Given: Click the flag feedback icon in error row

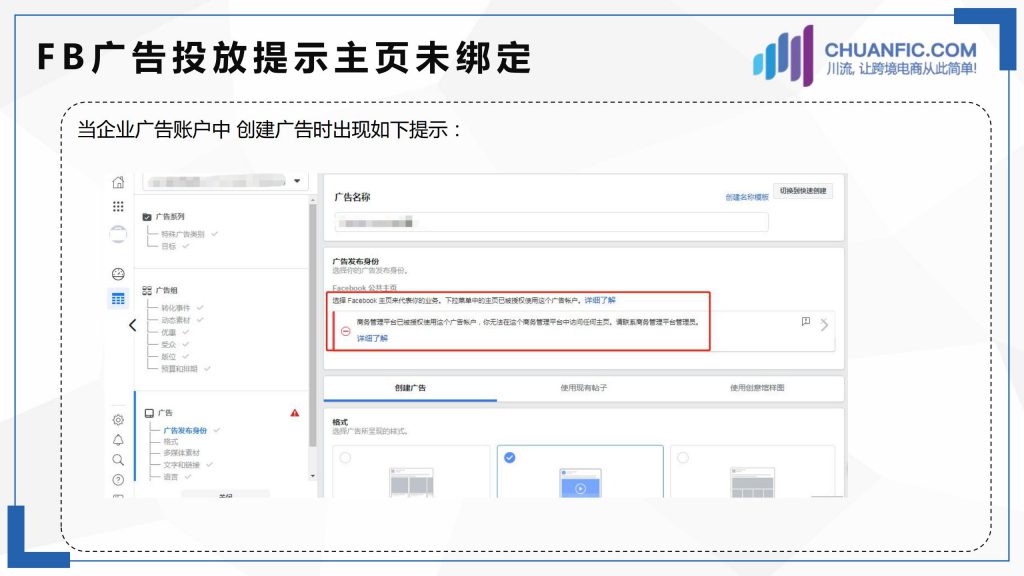Looking at the screenshot, I should [x=806, y=321].
